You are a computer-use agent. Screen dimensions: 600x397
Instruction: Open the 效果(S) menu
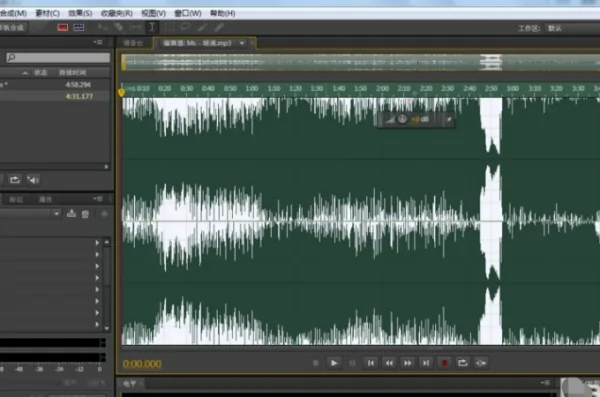[x=80, y=13]
